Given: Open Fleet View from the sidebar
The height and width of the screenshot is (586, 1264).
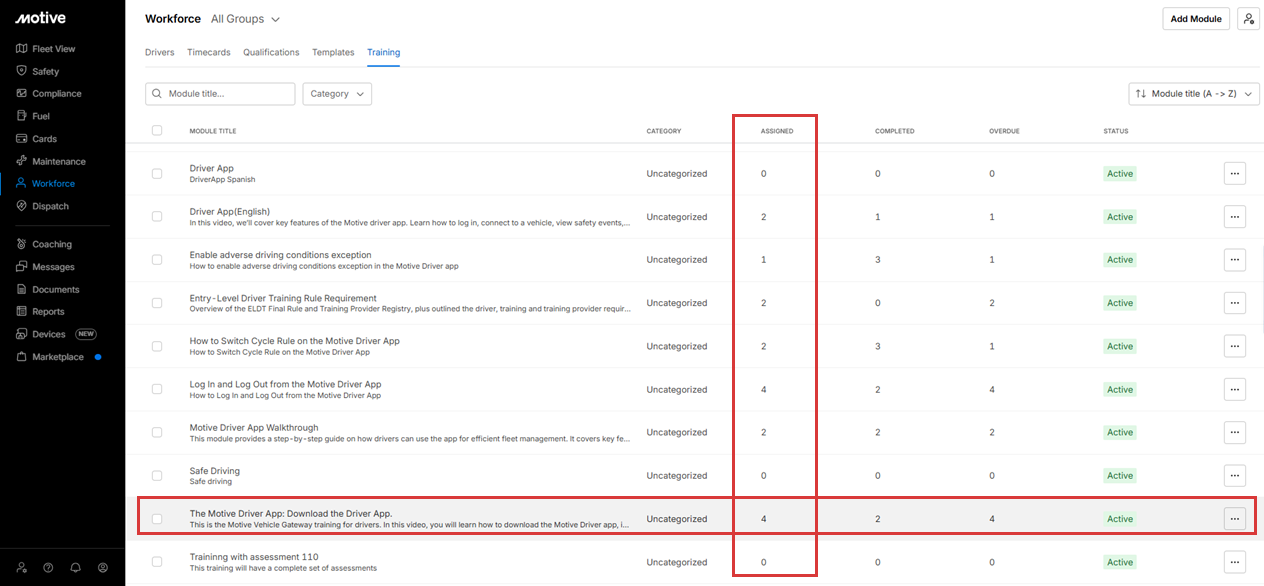Looking at the screenshot, I should [x=53, y=49].
